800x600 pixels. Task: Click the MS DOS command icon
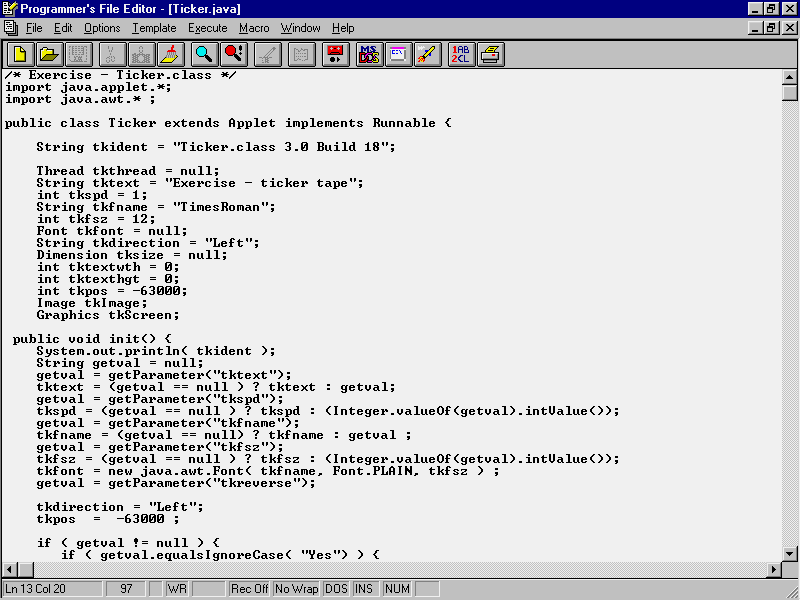369,54
